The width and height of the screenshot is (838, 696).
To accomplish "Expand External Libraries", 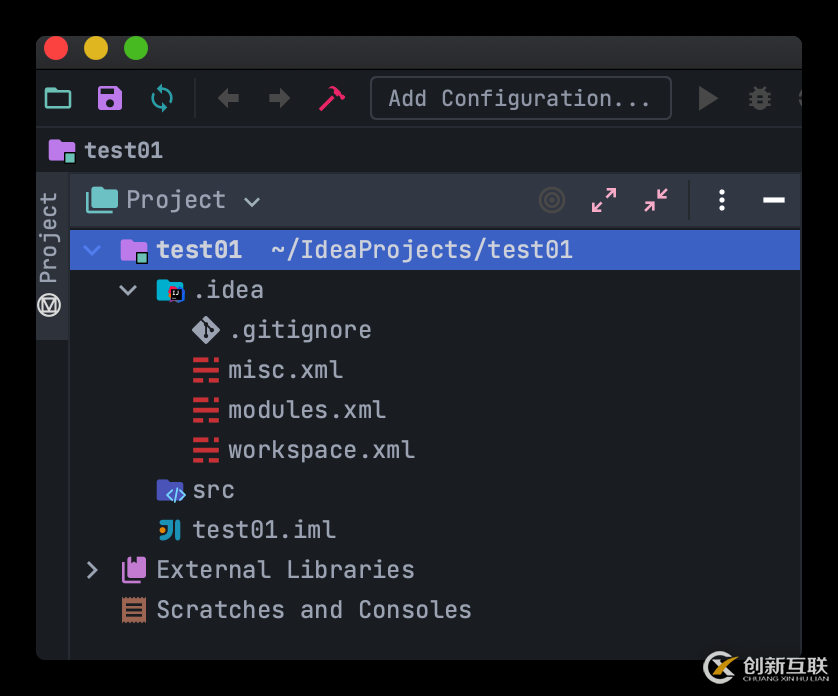I will tap(91, 570).
